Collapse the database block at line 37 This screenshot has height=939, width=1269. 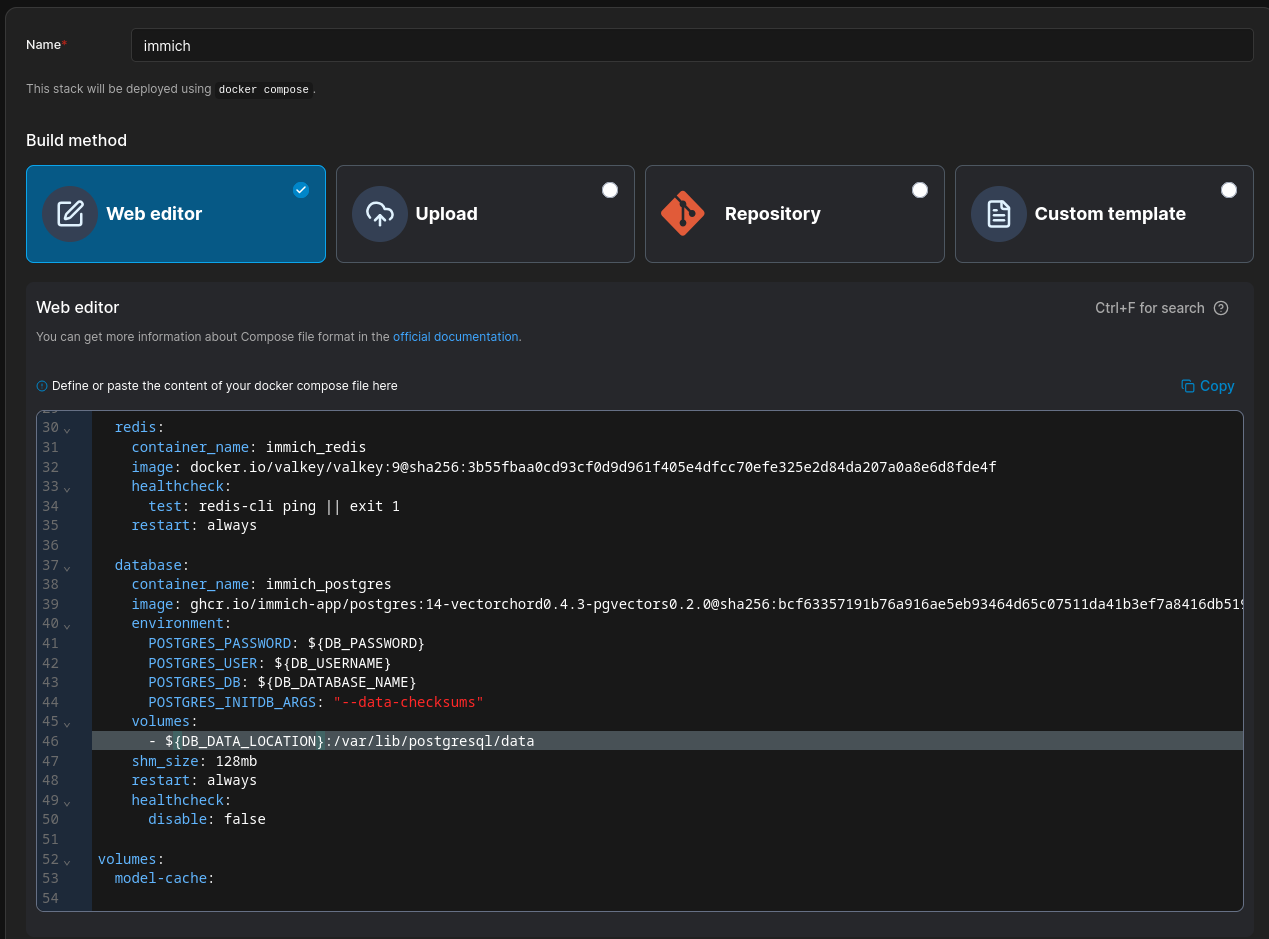coord(68,566)
